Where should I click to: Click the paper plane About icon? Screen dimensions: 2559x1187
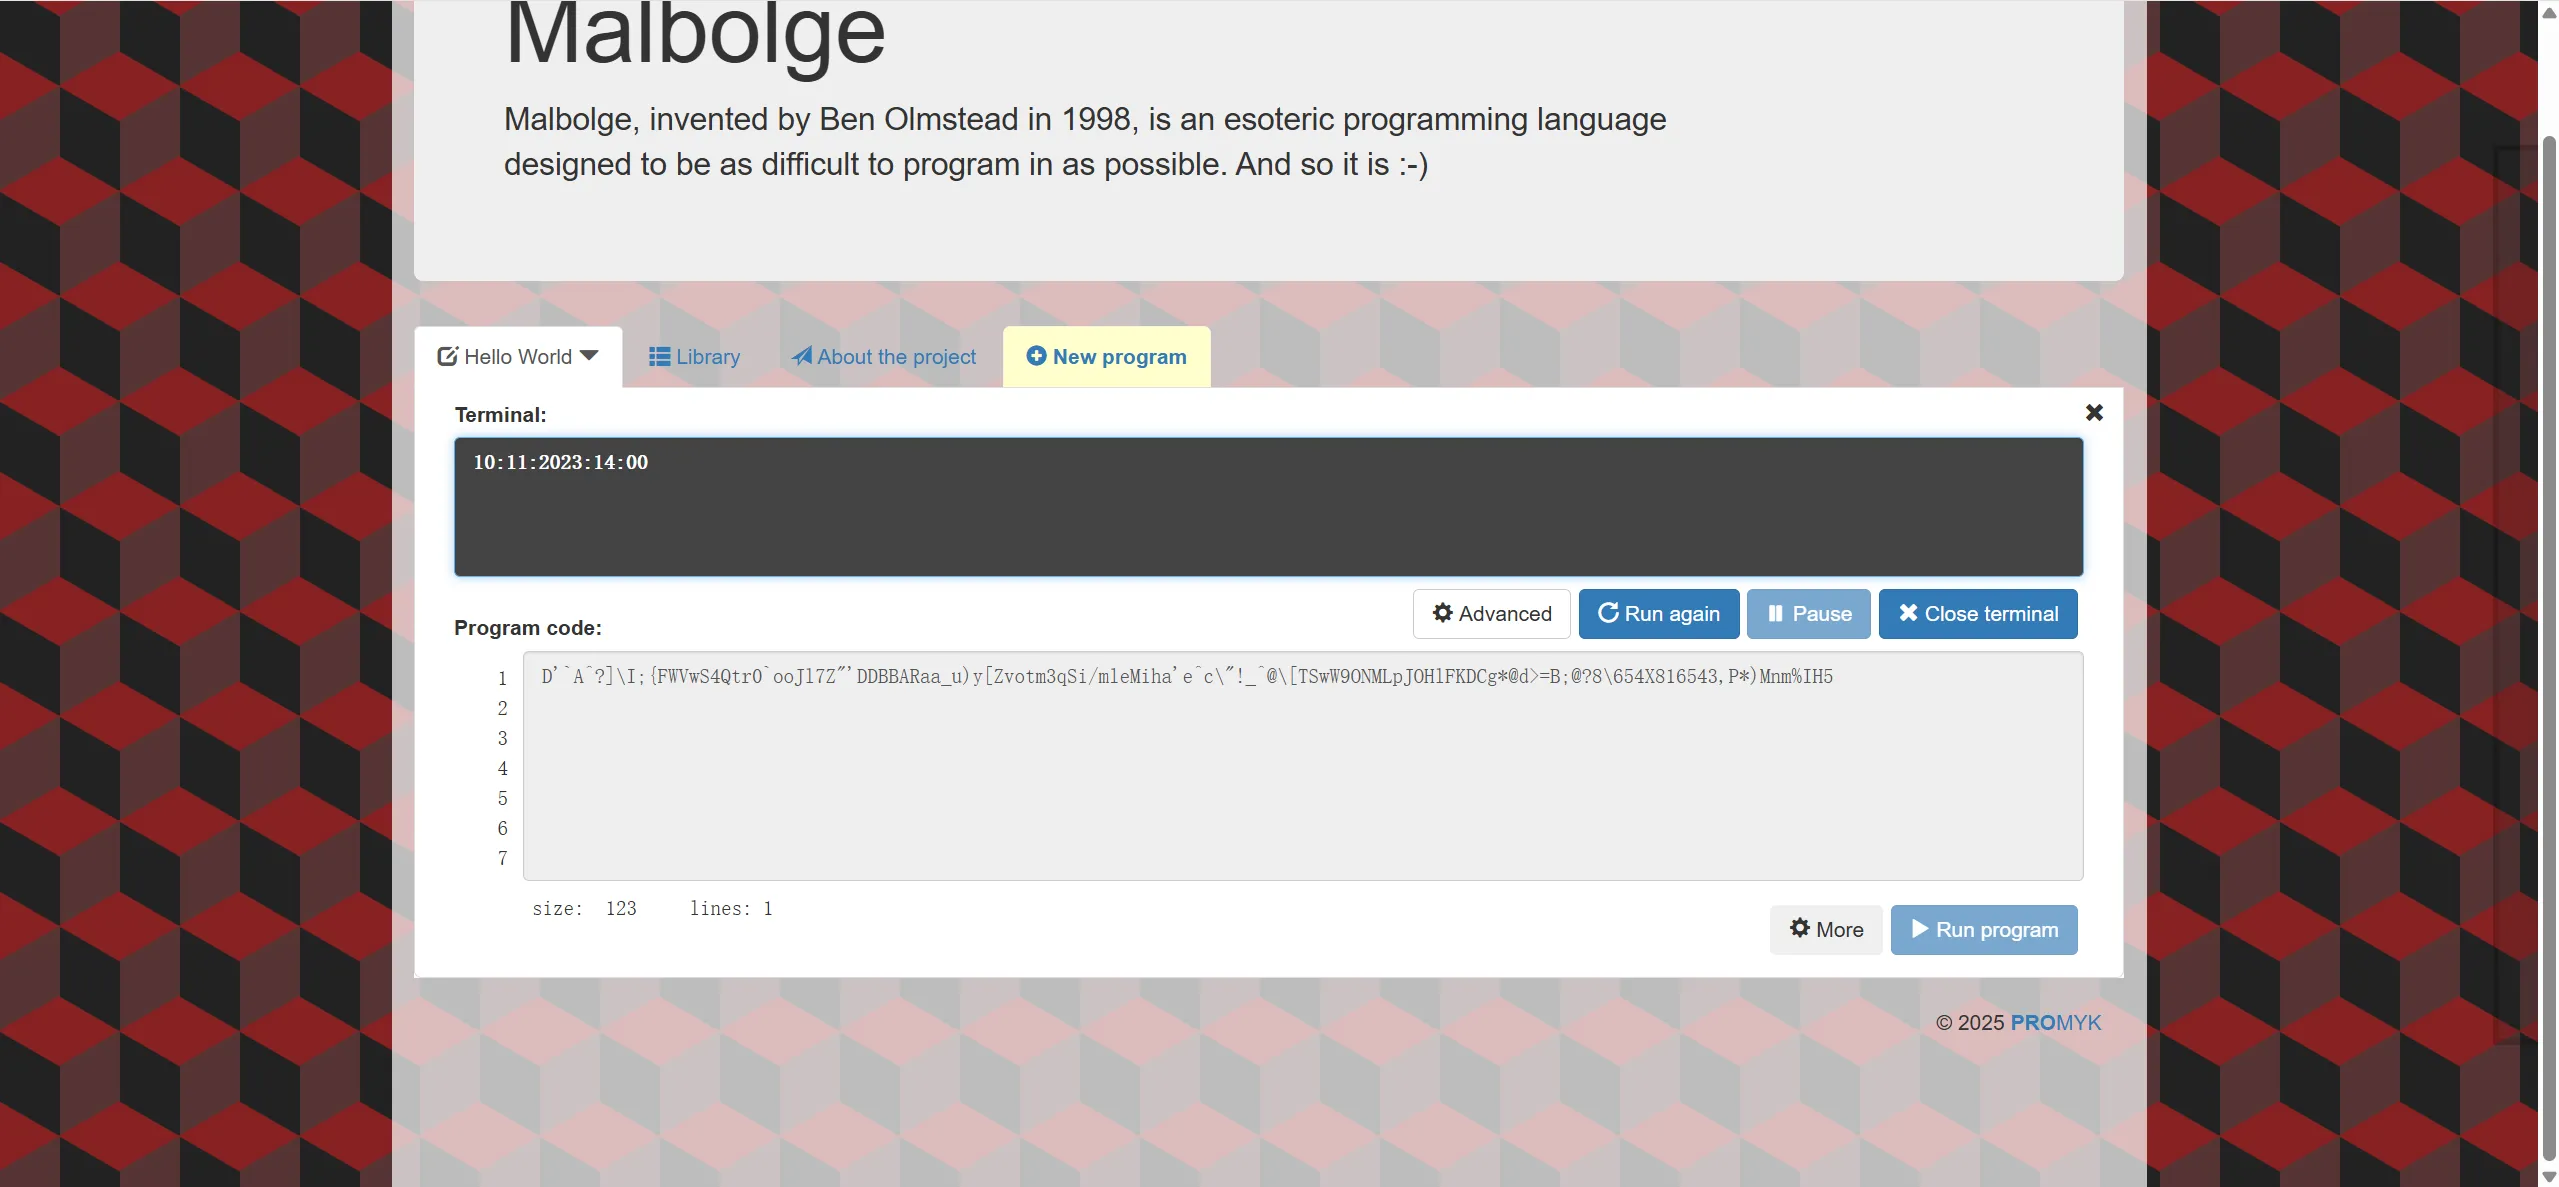(801, 356)
